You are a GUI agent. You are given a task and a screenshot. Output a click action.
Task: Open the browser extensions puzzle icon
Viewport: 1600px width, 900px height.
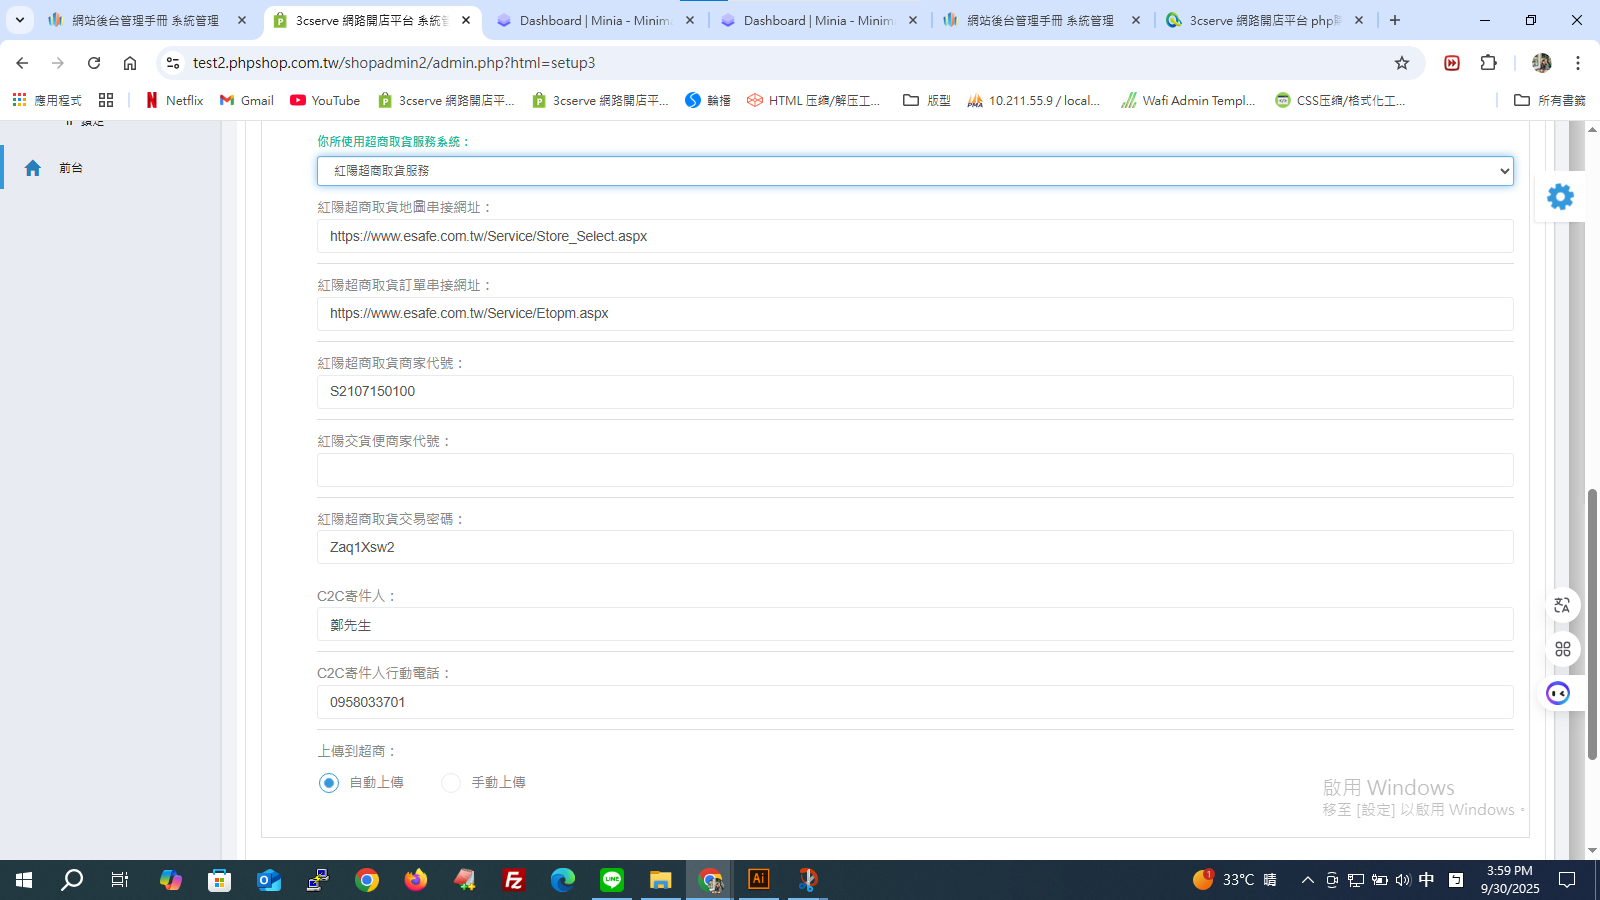(x=1489, y=63)
